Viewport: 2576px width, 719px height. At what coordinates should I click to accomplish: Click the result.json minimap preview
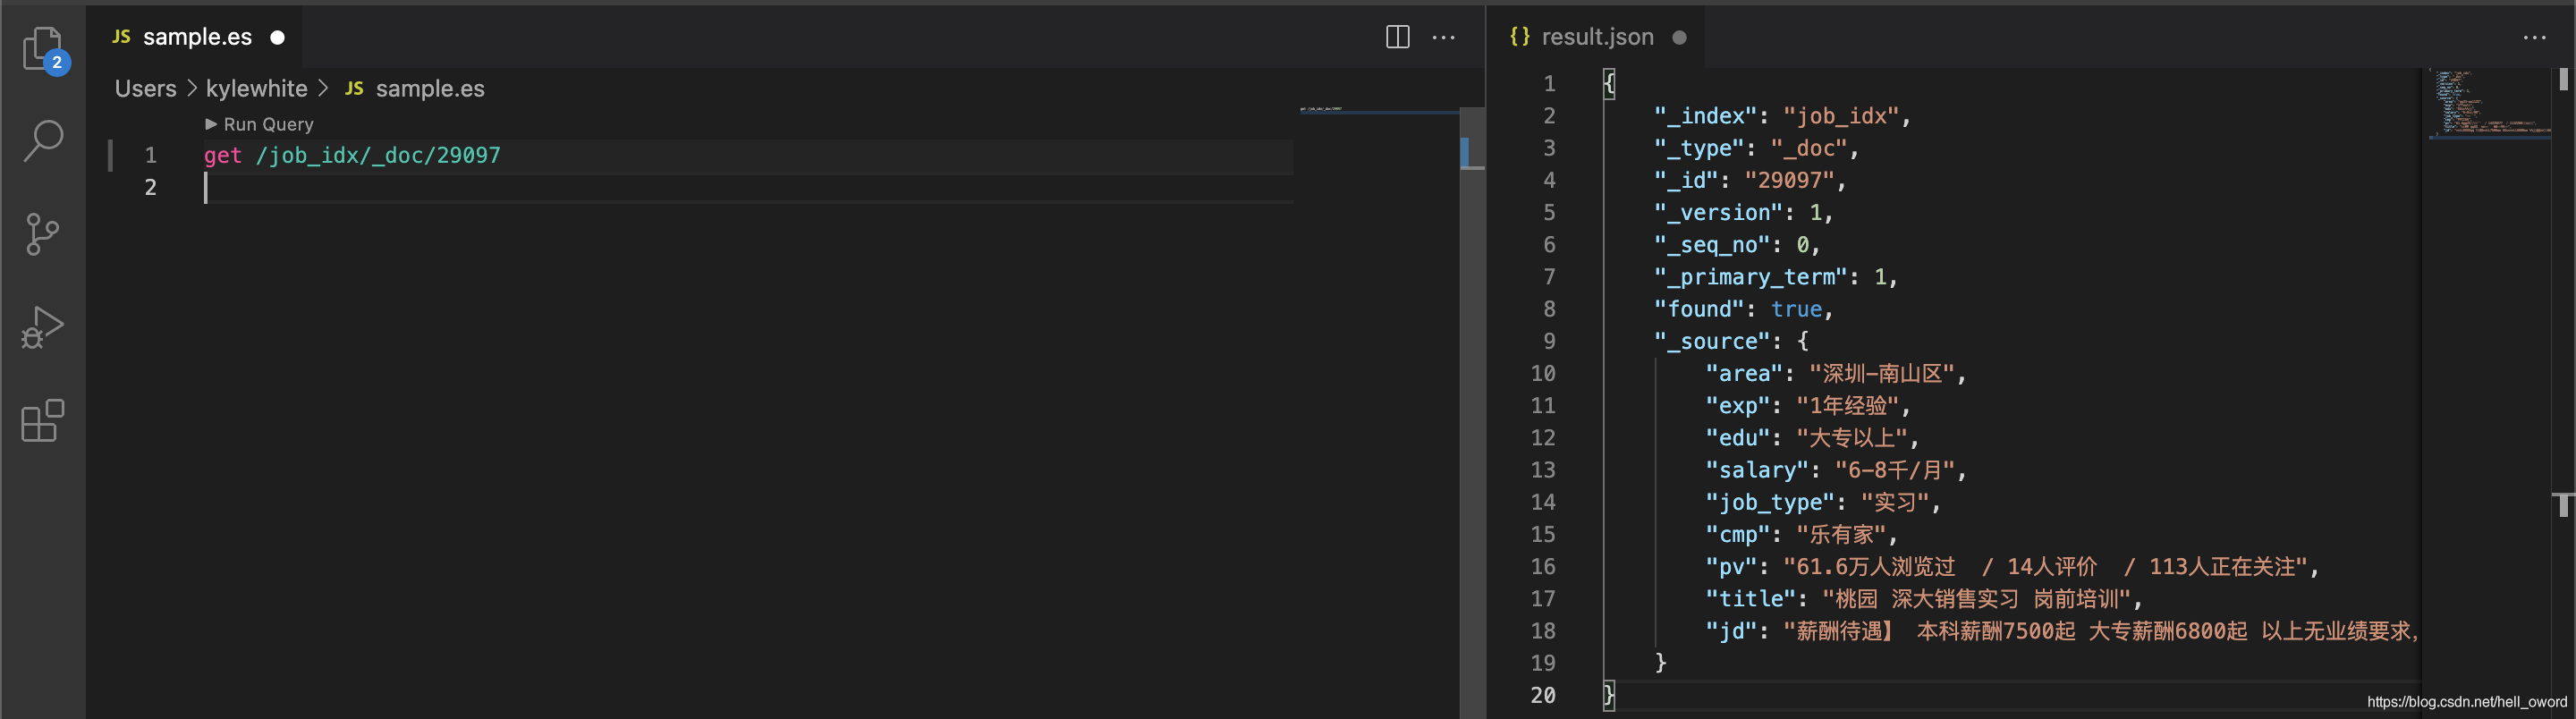(2490, 104)
